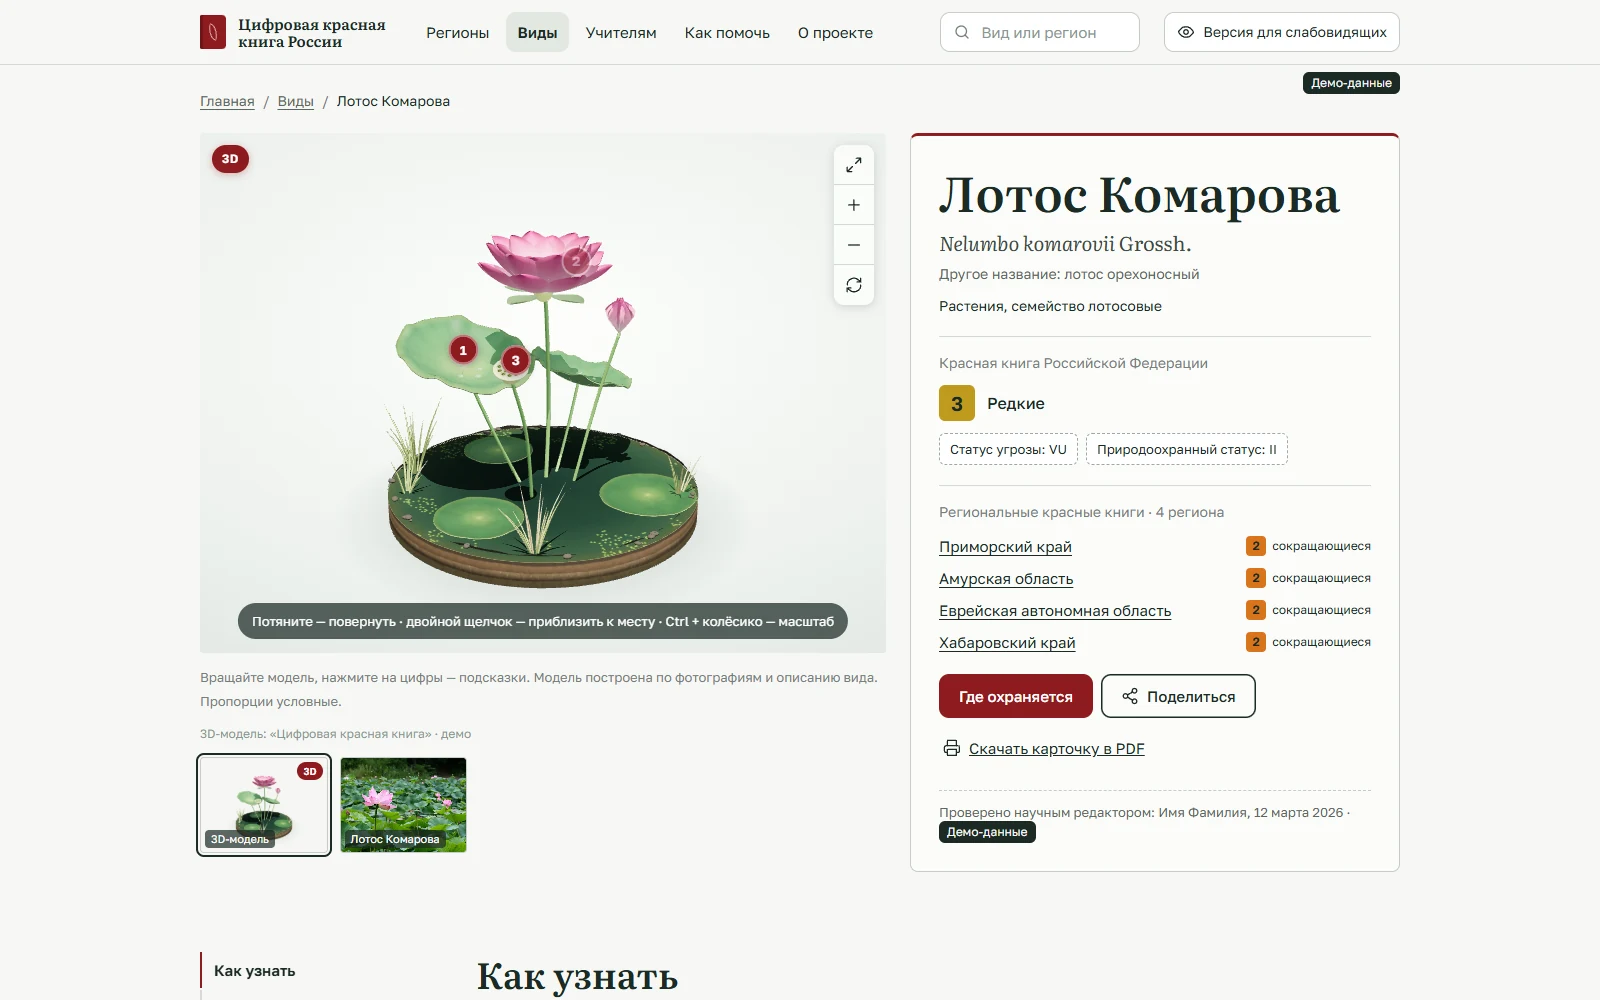The width and height of the screenshot is (1600, 1000).
Task: Select the Лотос Комарова photo thumbnail
Action: (404, 805)
